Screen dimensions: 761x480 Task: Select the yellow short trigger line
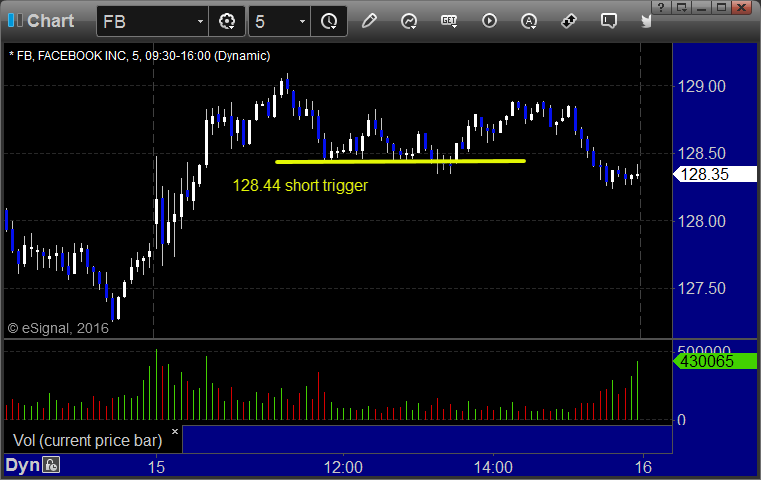[x=400, y=161]
